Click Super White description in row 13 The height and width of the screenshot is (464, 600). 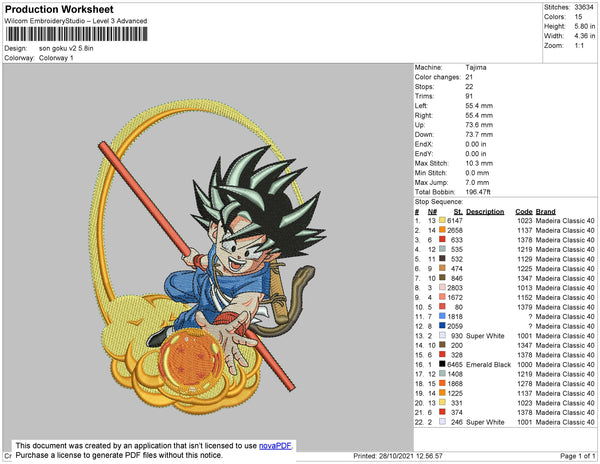(x=485, y=336)
